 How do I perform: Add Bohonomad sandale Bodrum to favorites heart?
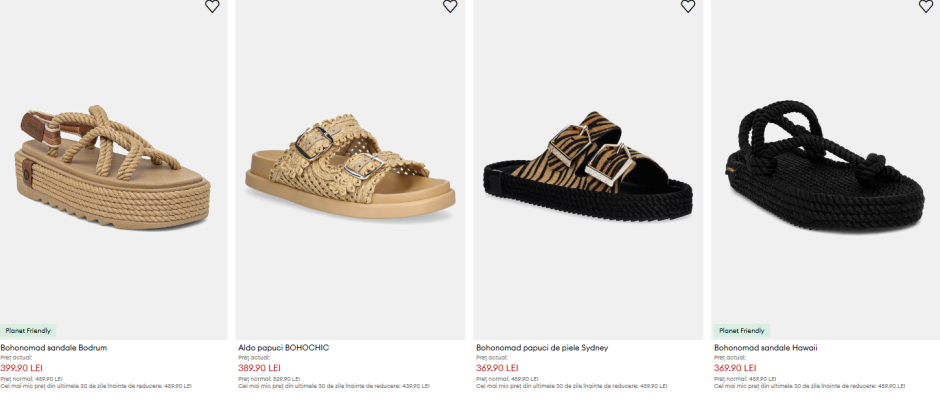point(212,6)
